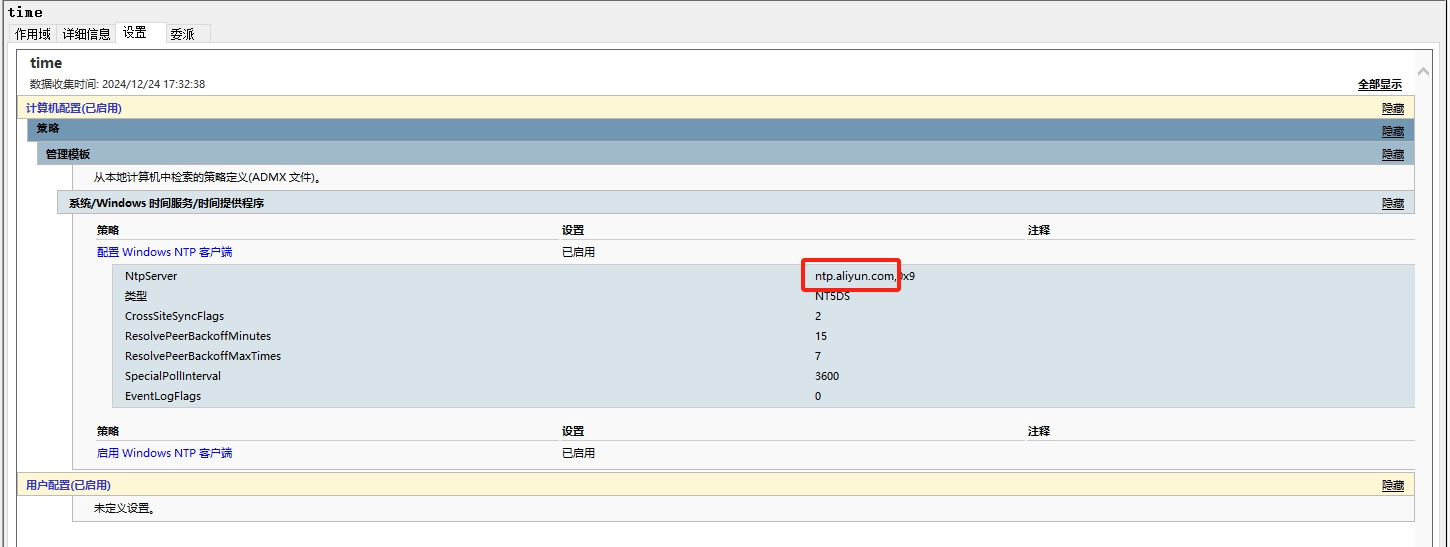Hide the 策略 section
The image size is (1450, 547).
pyautogui.click(x=1393, y=131)
